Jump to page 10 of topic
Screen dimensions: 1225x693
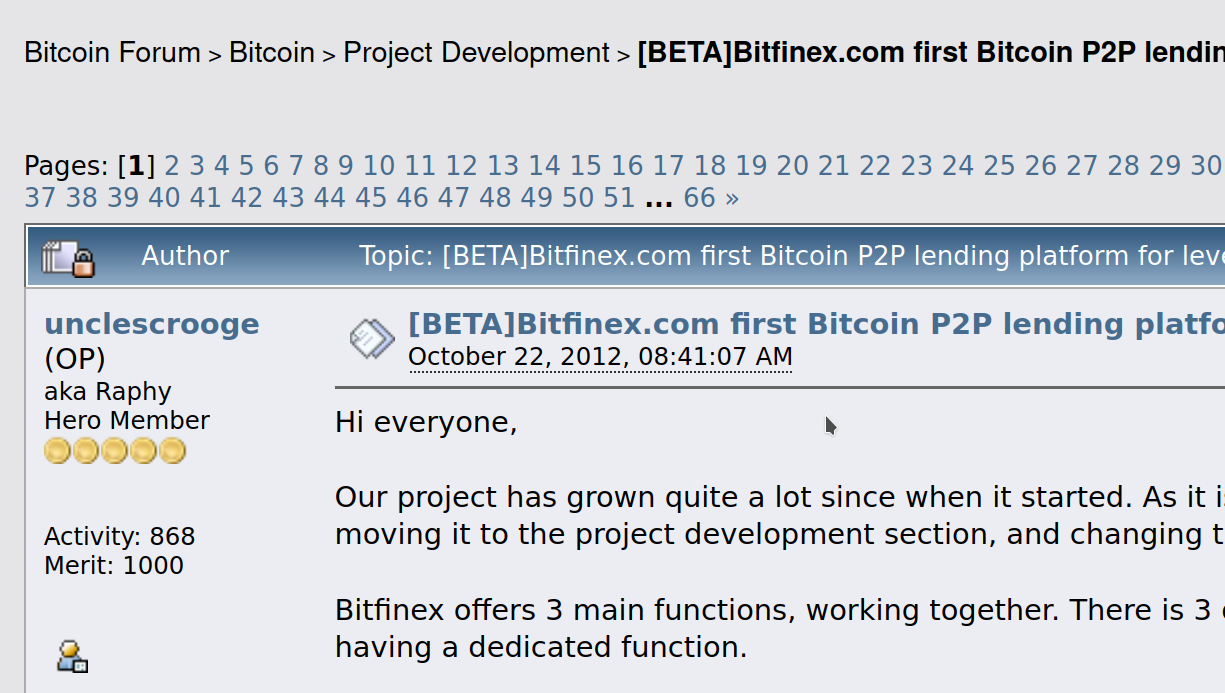click(x=379, y=166)
